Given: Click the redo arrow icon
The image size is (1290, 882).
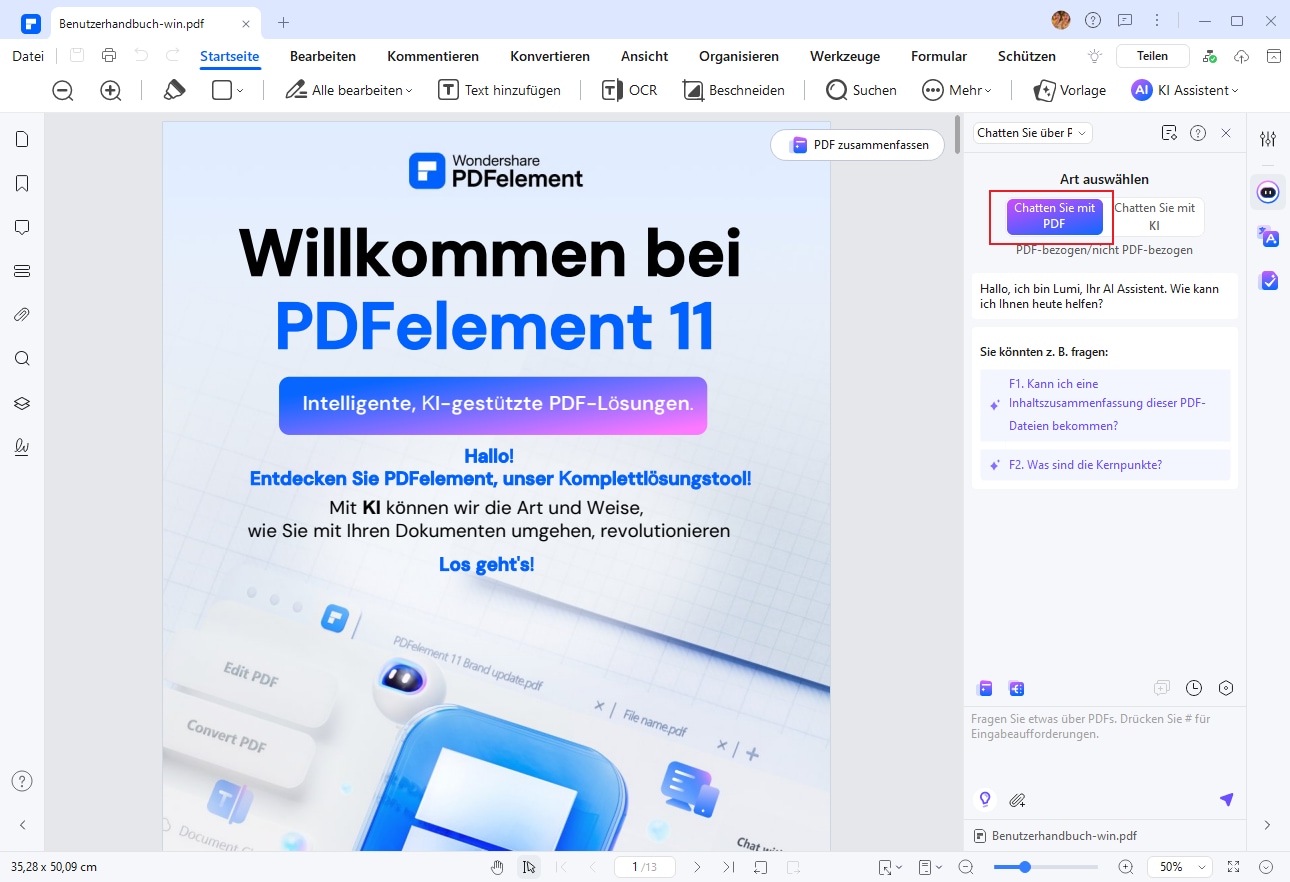Looking at the screenshot, I should 173,56.
